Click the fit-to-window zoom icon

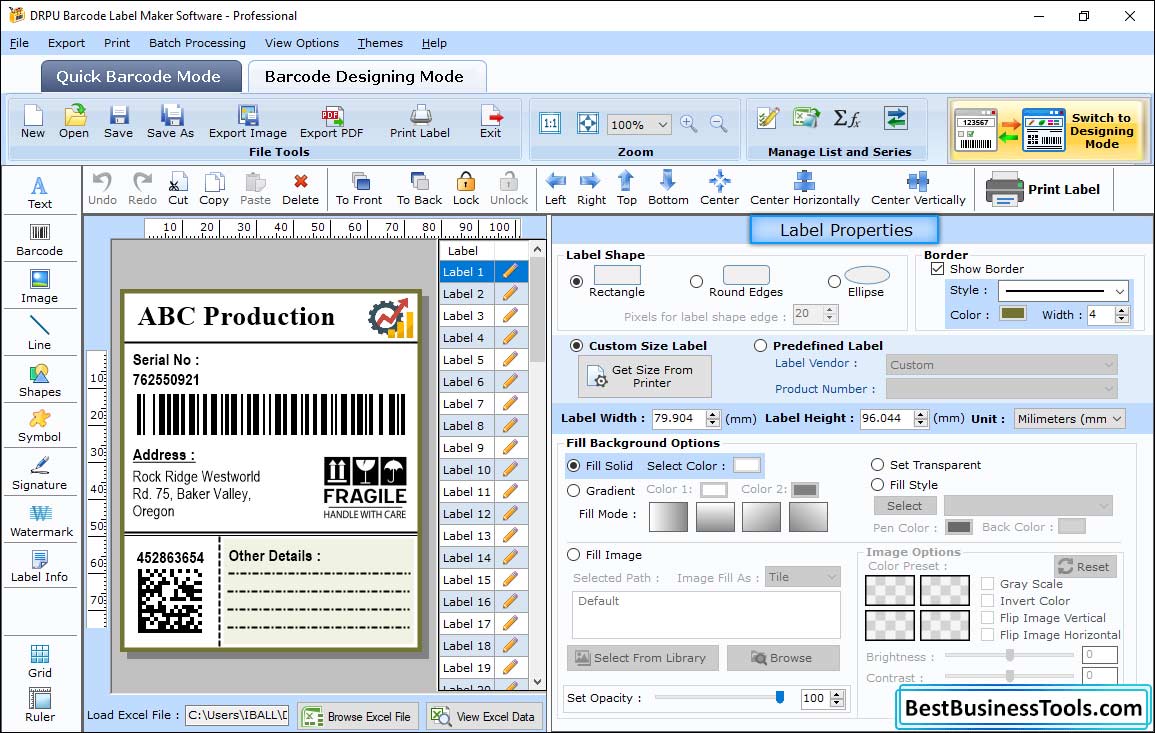pos(587,124)
